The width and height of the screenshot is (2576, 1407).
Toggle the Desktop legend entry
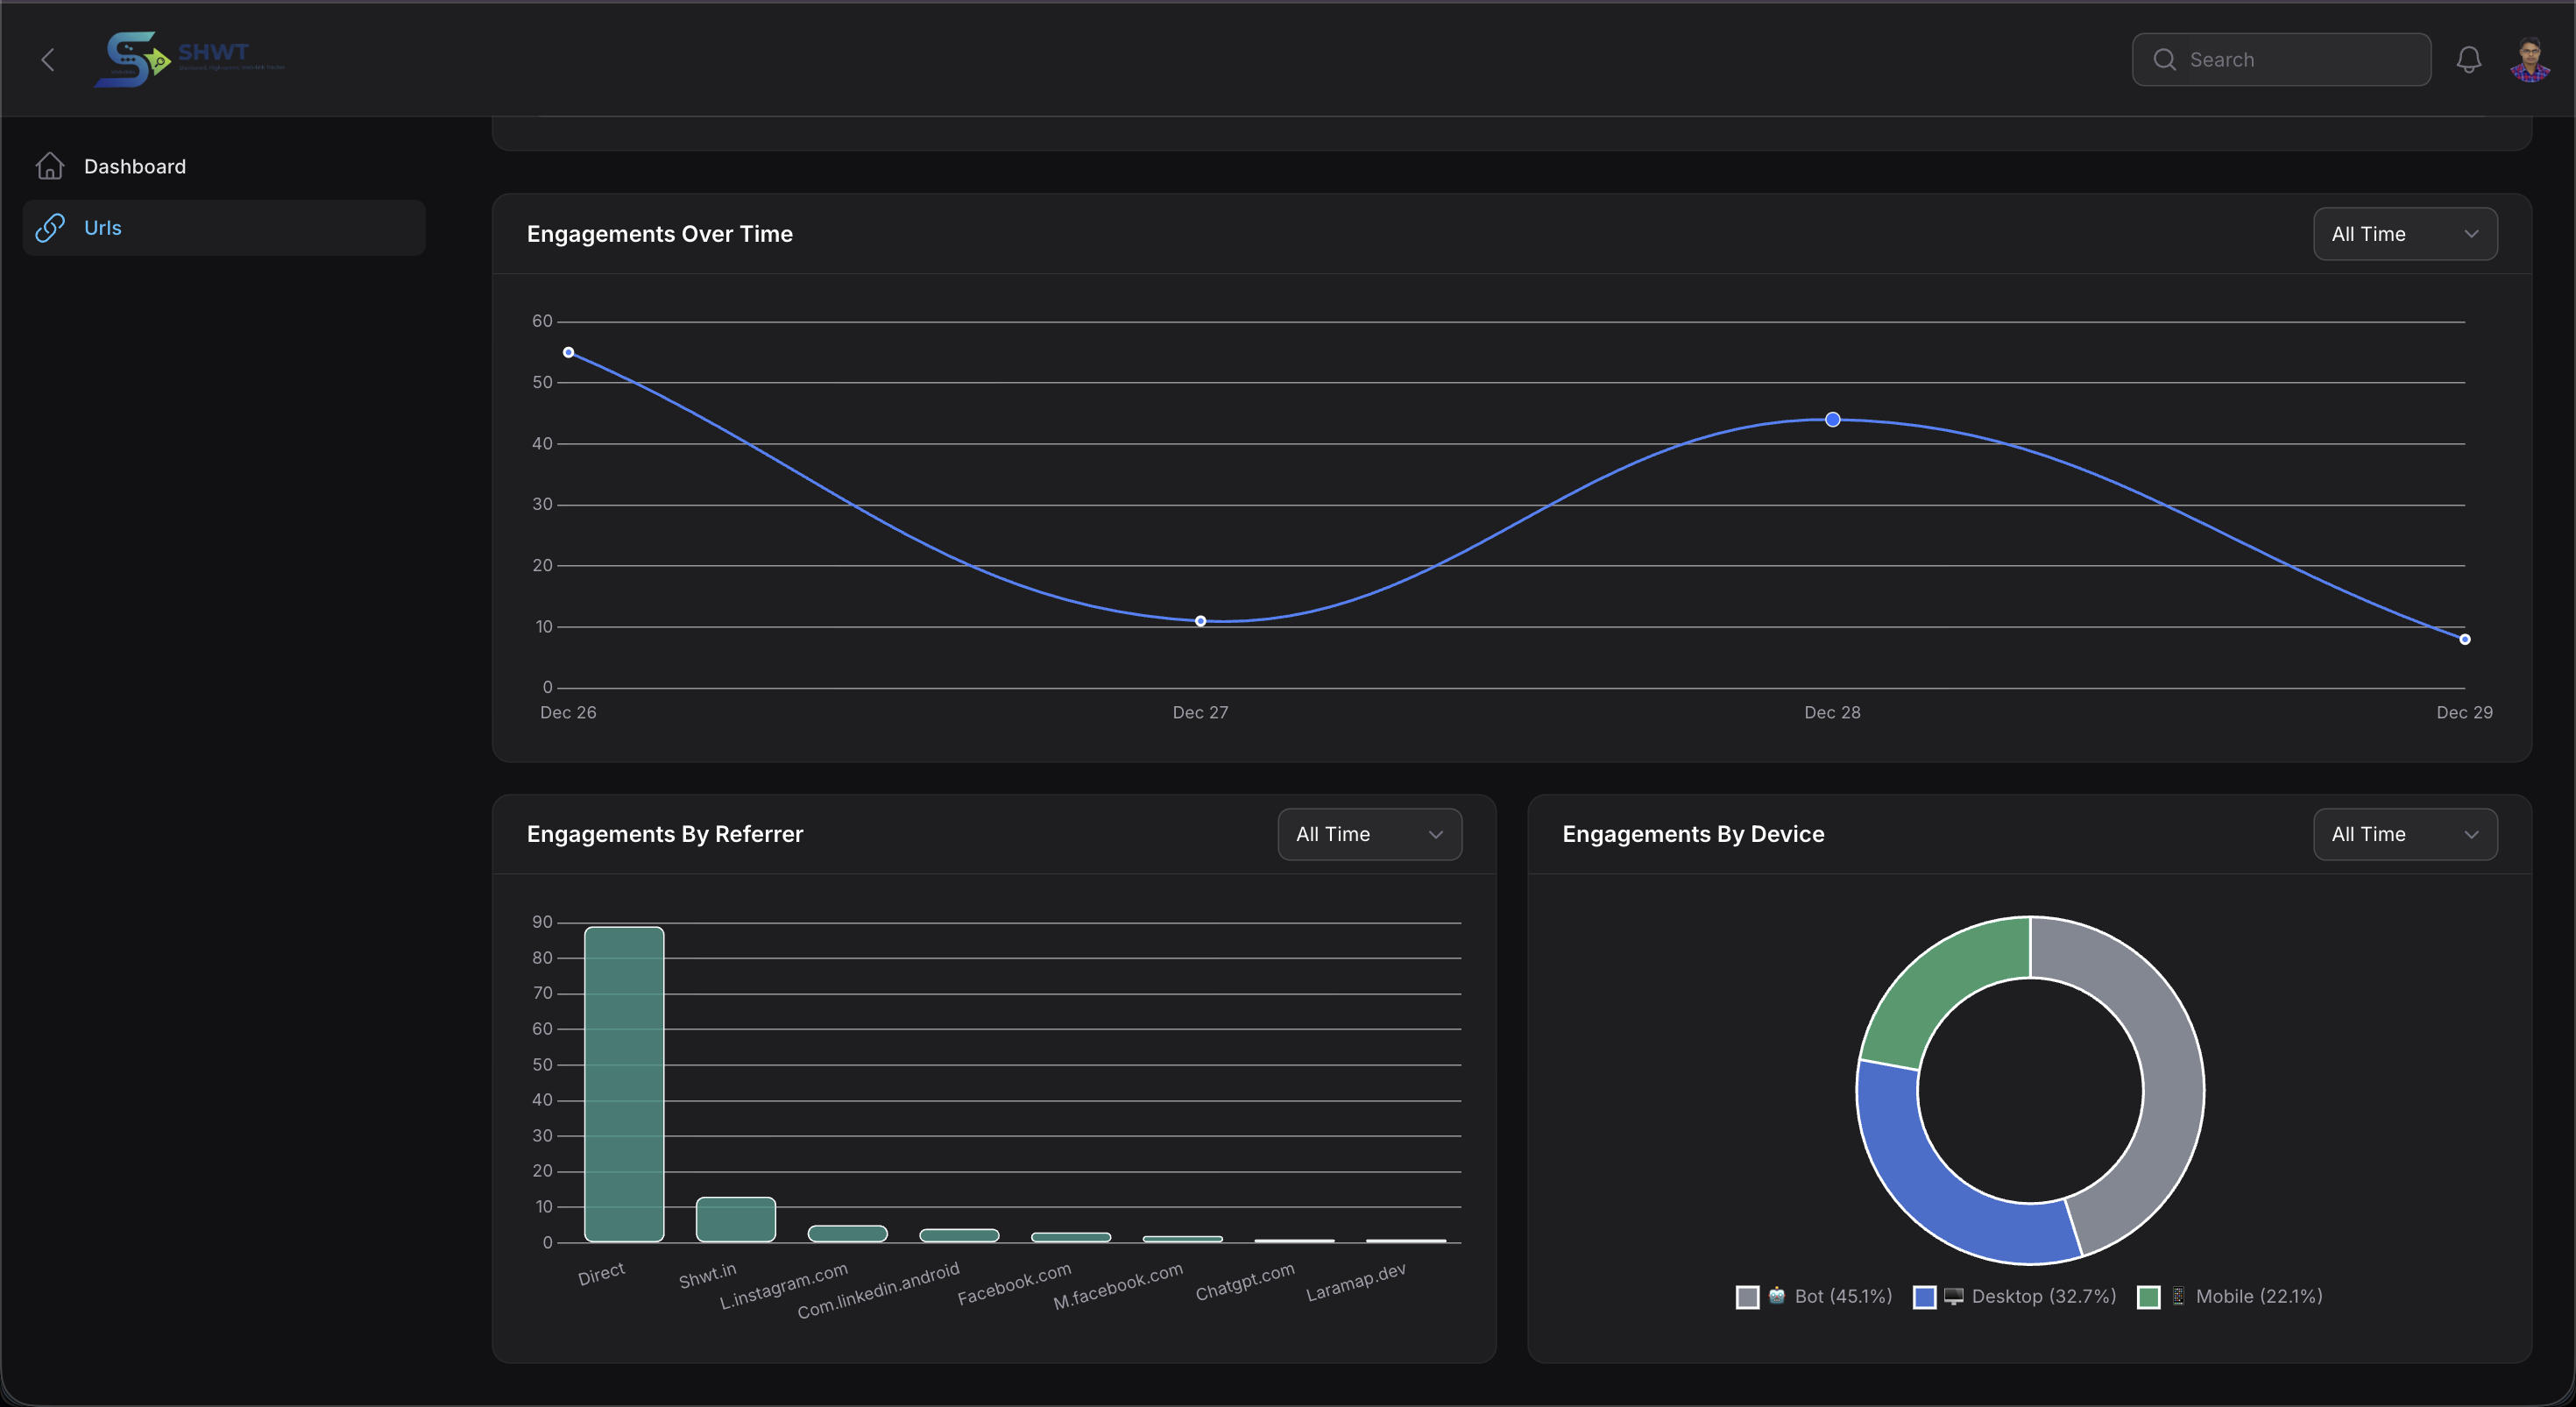coord(2042,1296)
